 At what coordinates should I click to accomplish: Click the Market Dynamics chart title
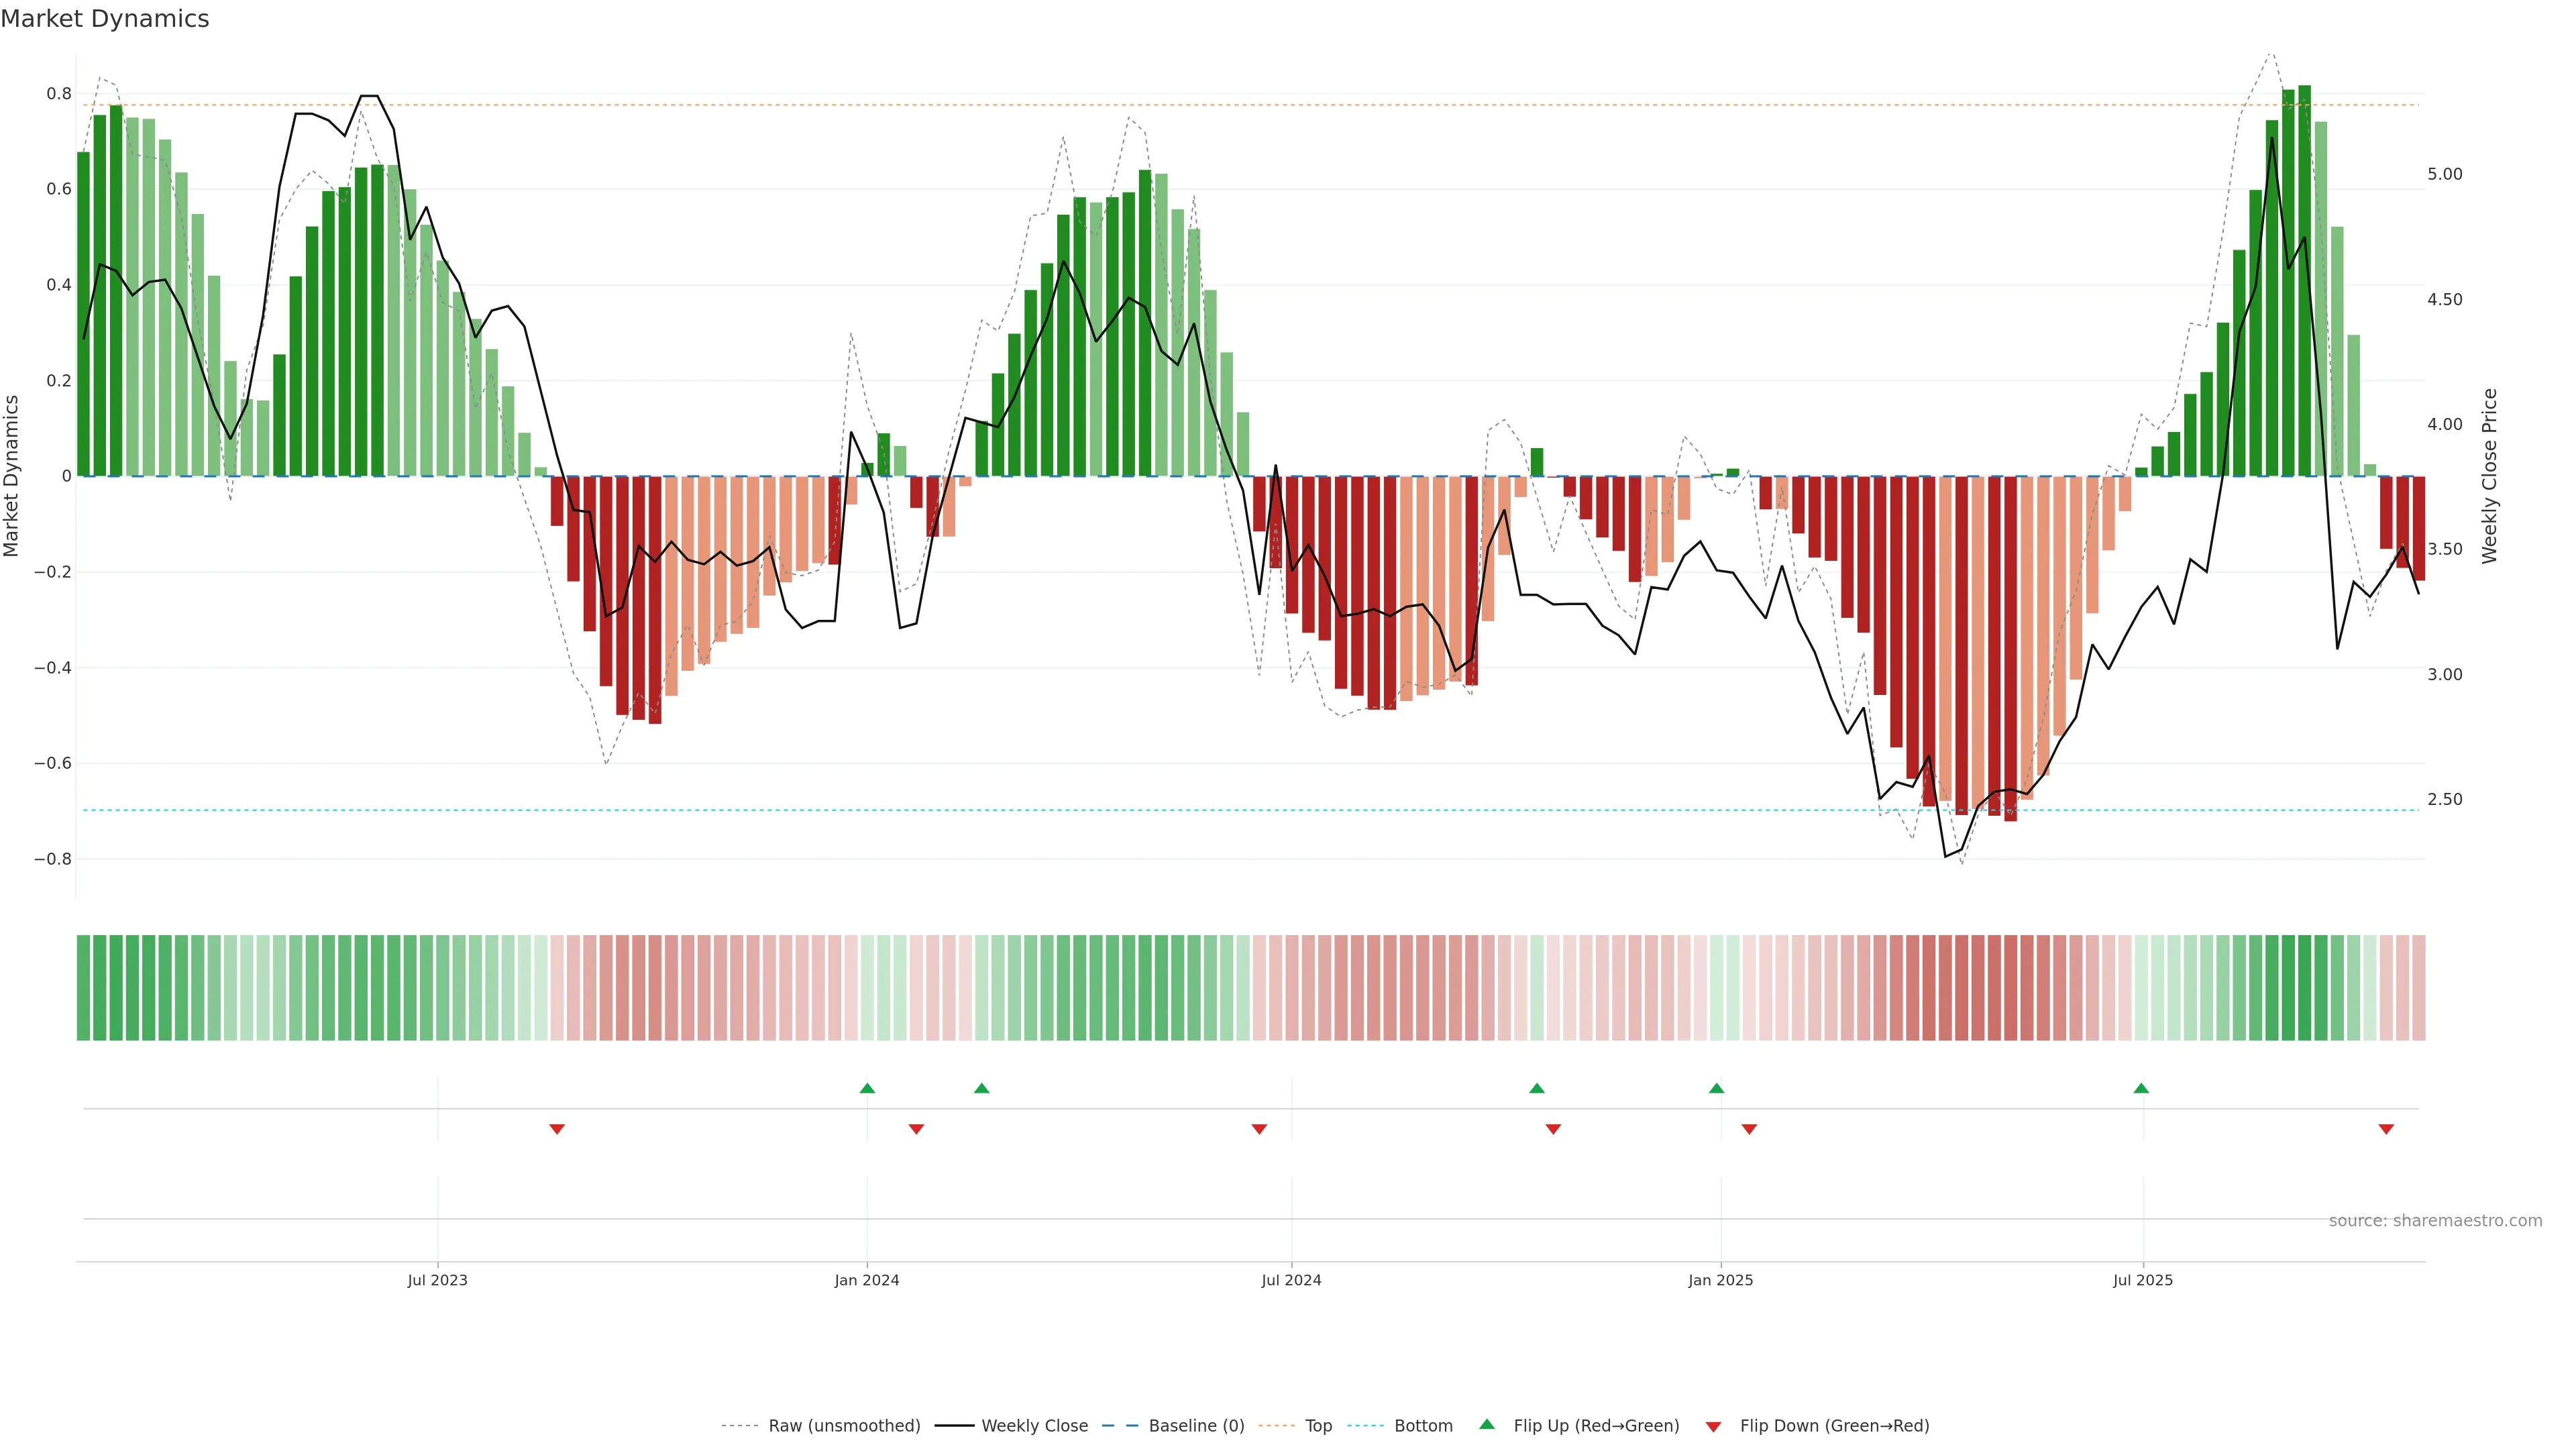(x=105, y=19)
